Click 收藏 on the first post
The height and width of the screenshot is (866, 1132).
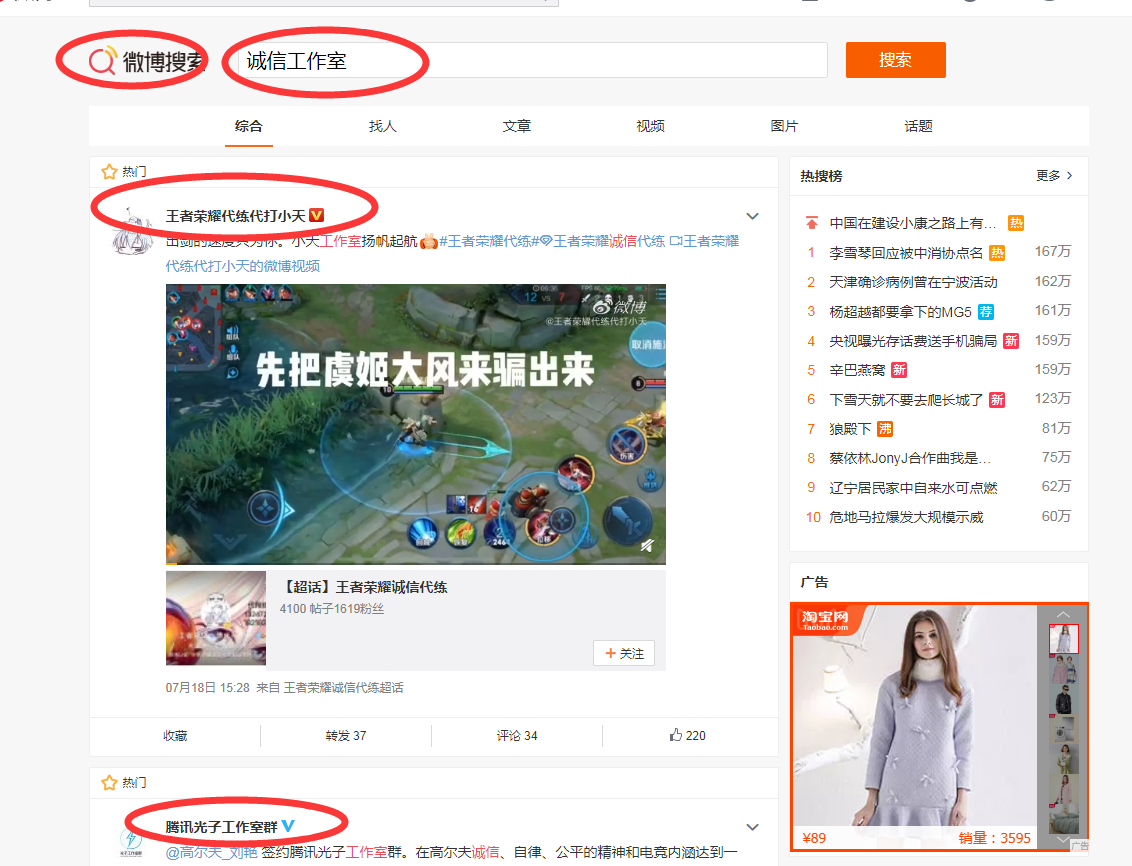(175, 735)
